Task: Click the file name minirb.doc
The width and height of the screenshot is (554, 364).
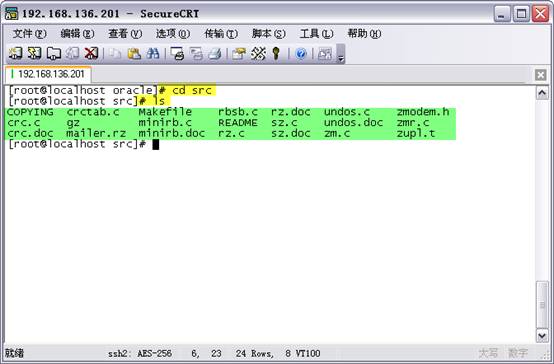Action: pos(172,133)
